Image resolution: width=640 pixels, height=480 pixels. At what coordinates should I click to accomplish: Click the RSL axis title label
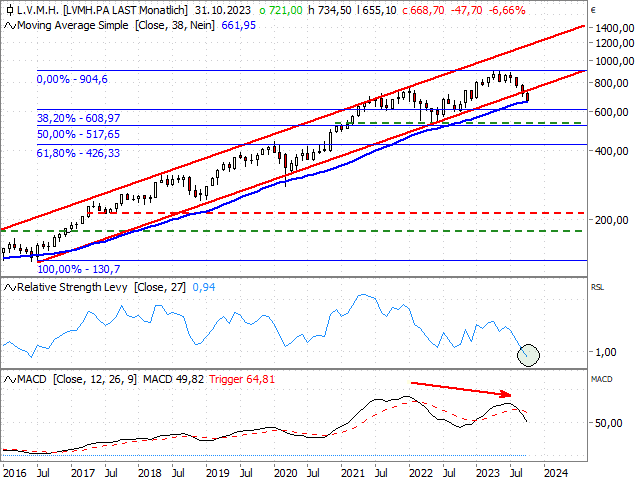(x=597, y=287)
